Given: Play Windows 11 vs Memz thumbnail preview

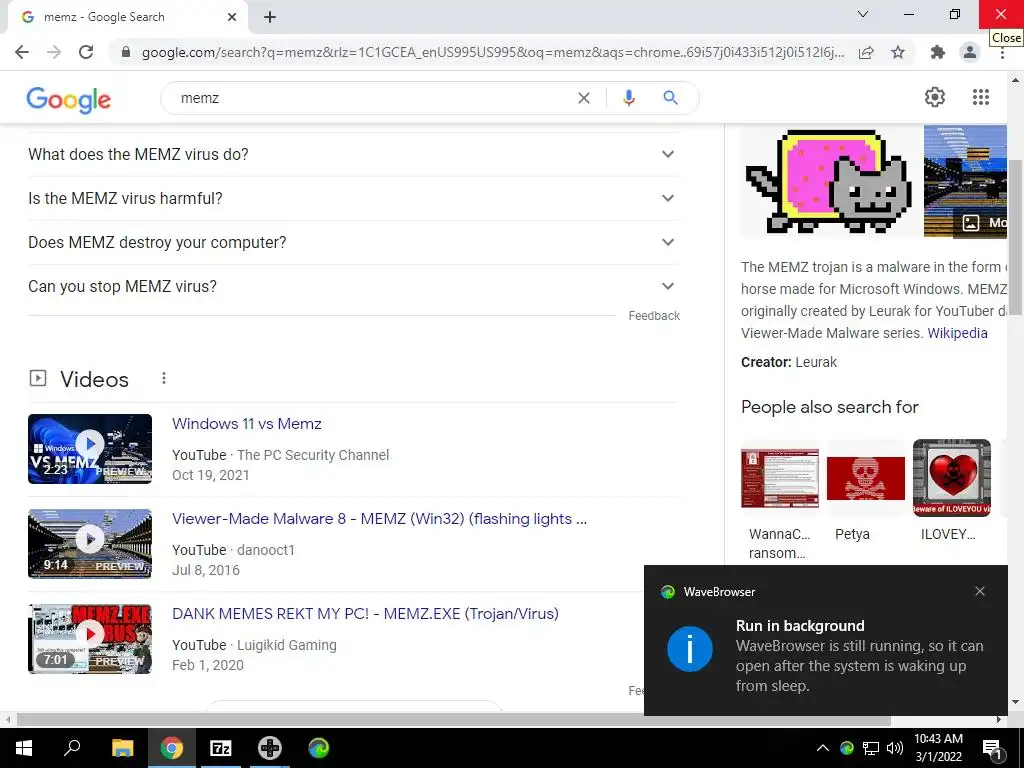Looking at the screenshot, I should tap(90, 449).
